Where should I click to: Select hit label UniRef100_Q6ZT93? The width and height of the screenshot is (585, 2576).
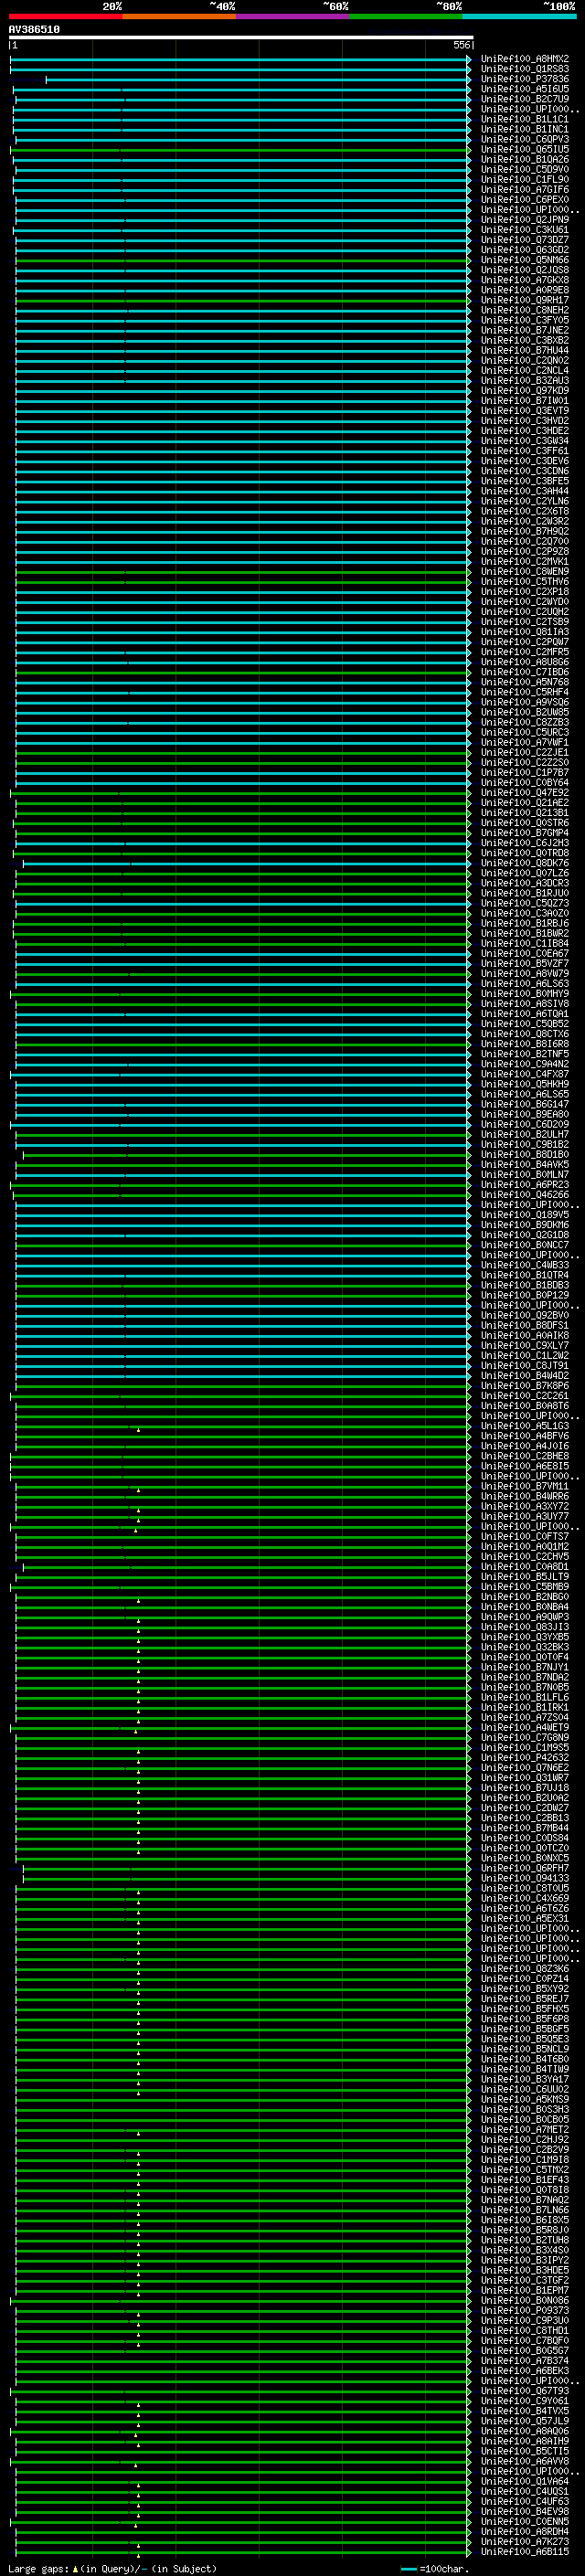coord(524,2390)
